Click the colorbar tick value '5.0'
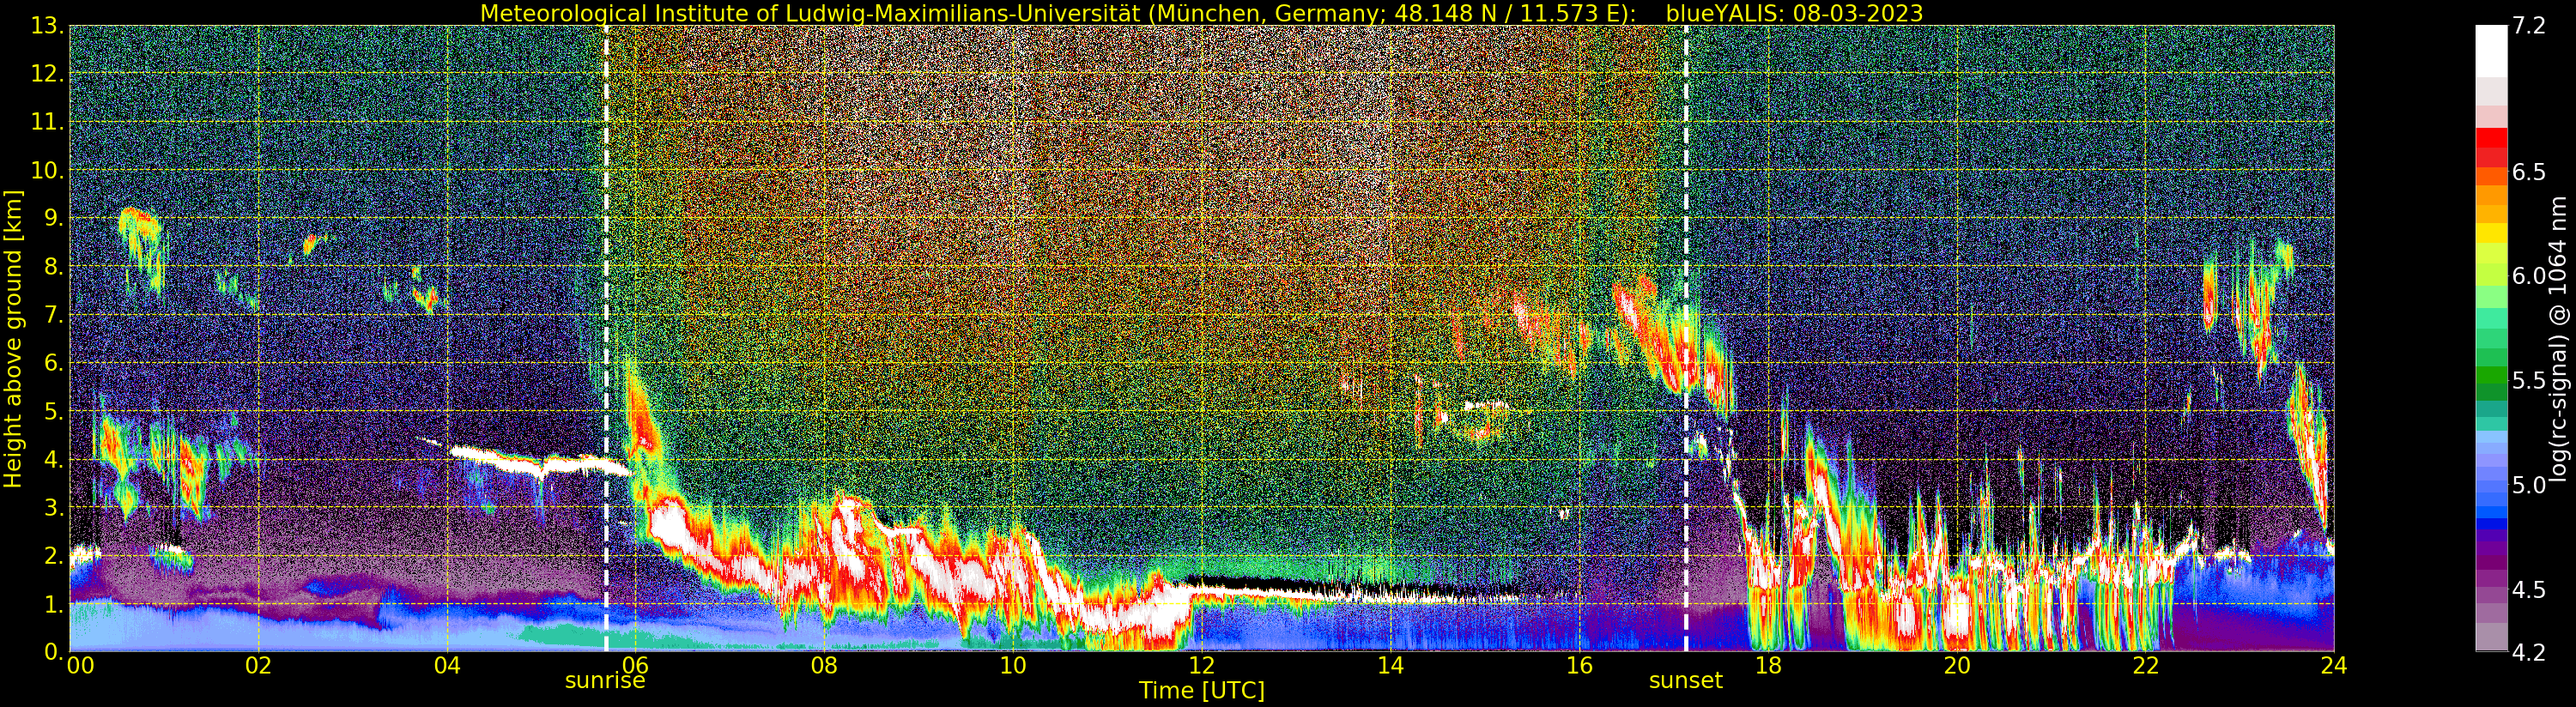 point(2529,485)
